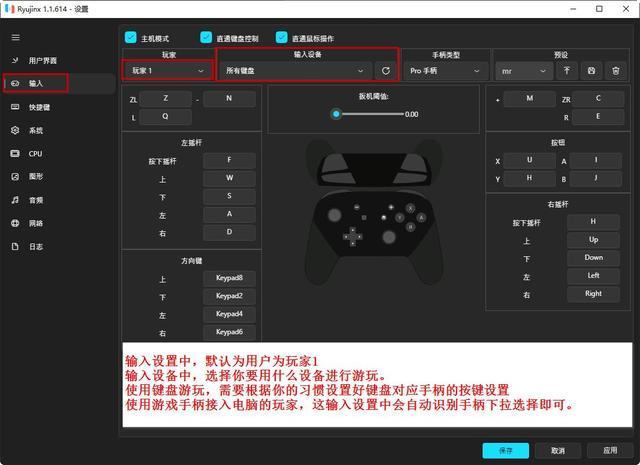This screenshot has height=465, width=640.
Task: Click the 取消 cancel button
Action: pos(558,451)
